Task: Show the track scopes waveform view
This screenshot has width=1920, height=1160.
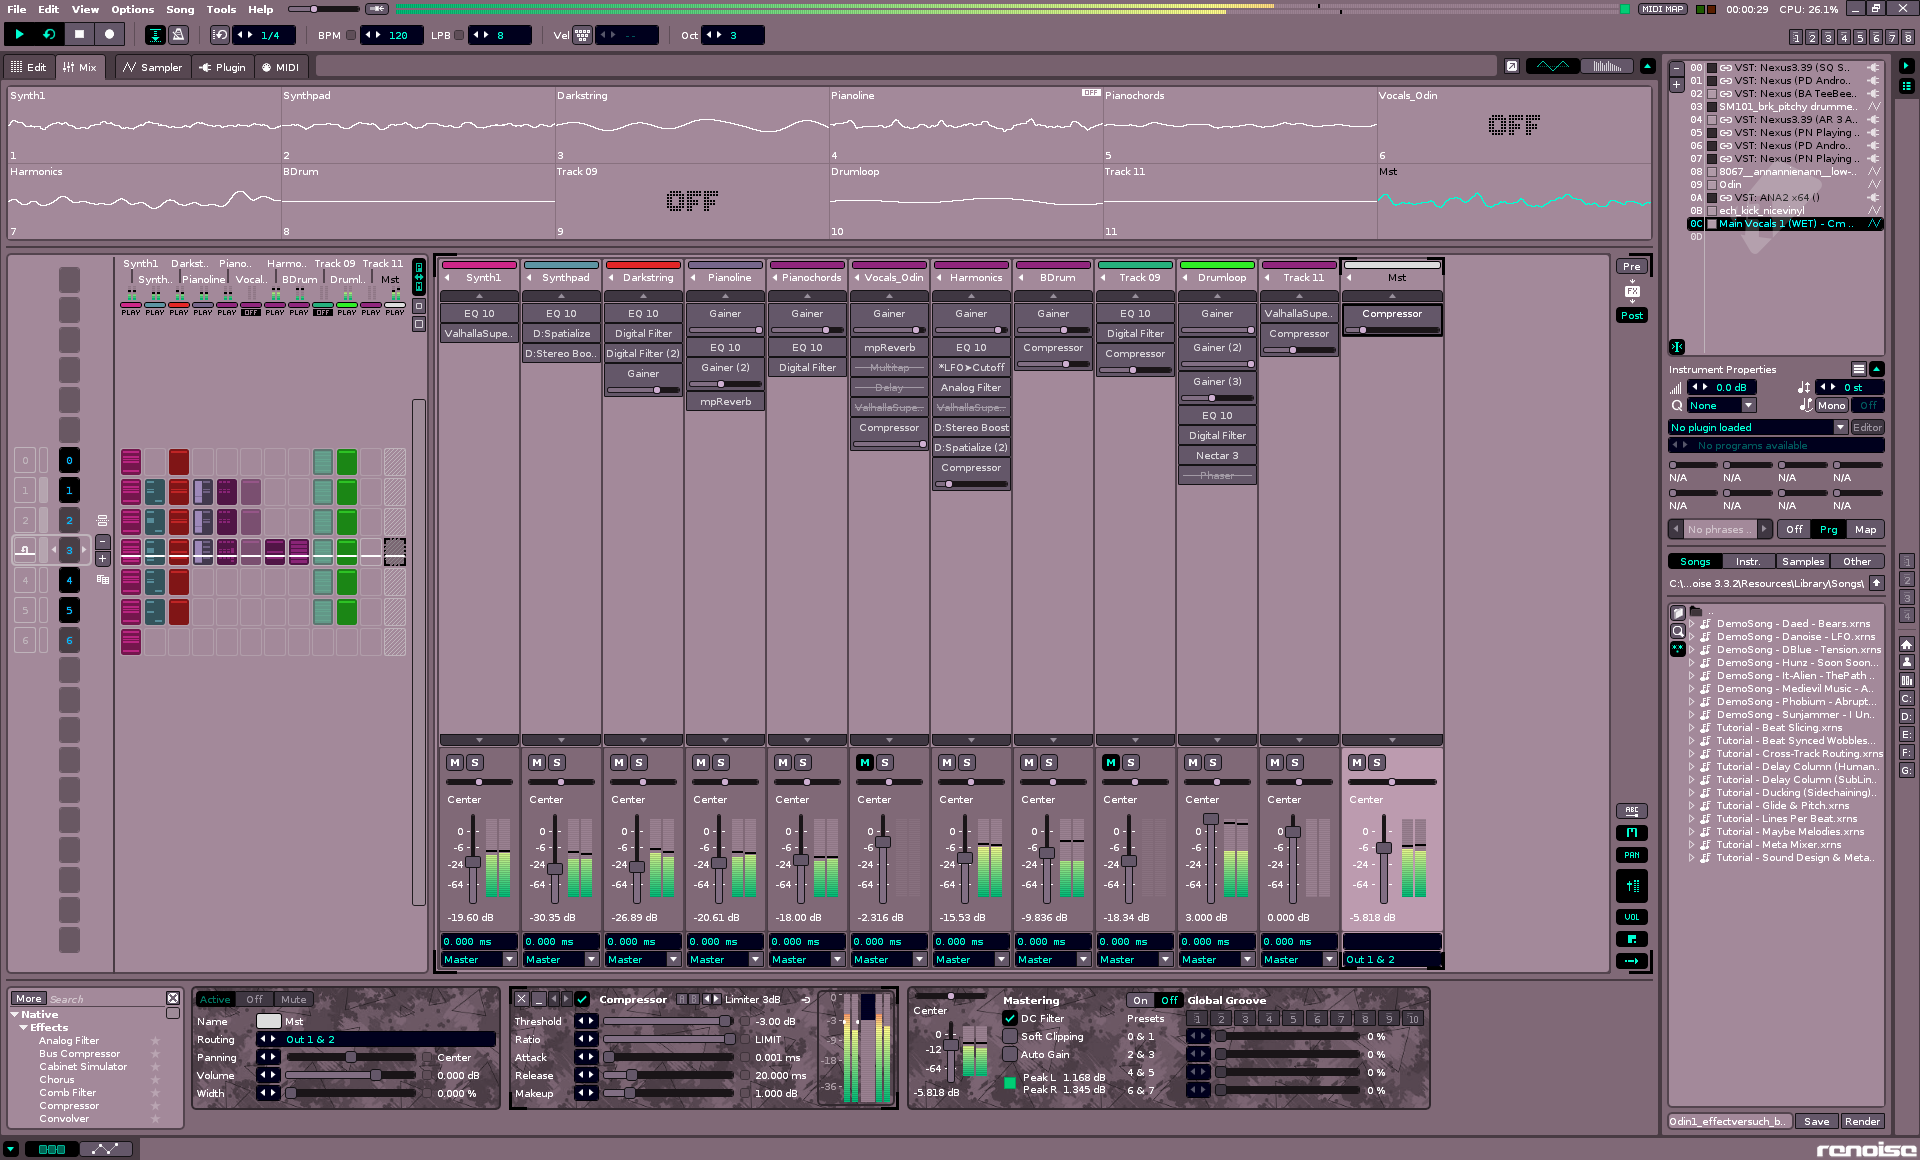Action: coord(1552,66)
